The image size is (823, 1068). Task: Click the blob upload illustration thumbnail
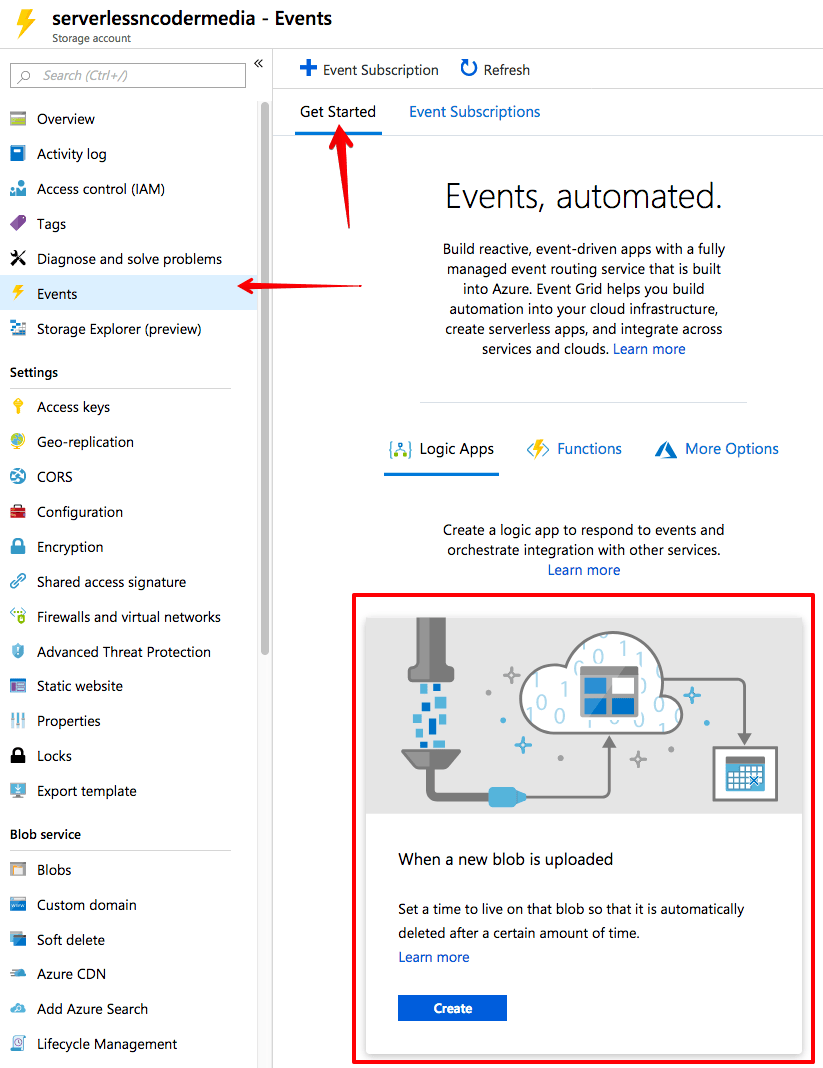584,714
